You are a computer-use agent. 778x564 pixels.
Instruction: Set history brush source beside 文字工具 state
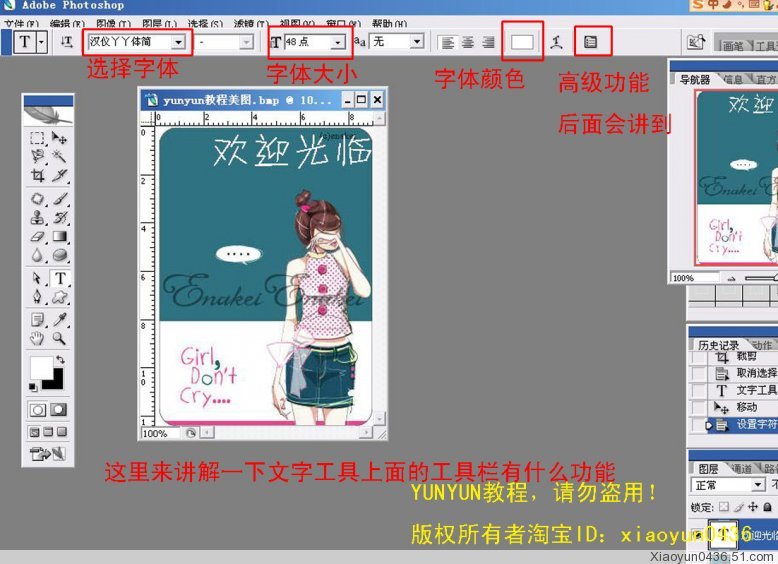coord(699,391)
